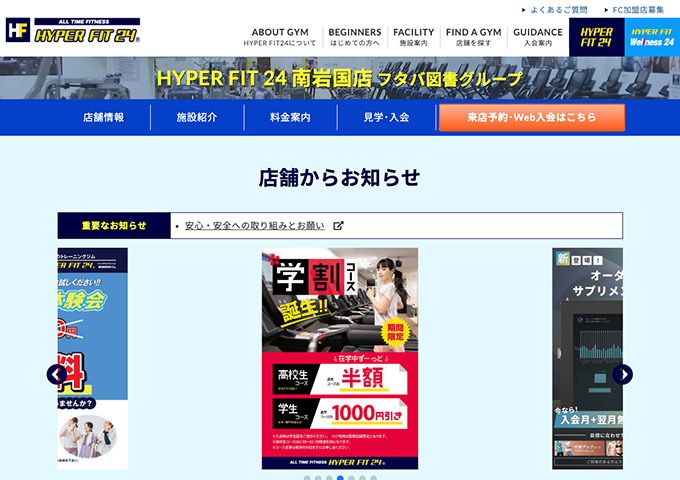This screenshot has width=680, height=480.
Task: Click the HYPER FIT 24 wordmark logo
Action: pos(87,30)
